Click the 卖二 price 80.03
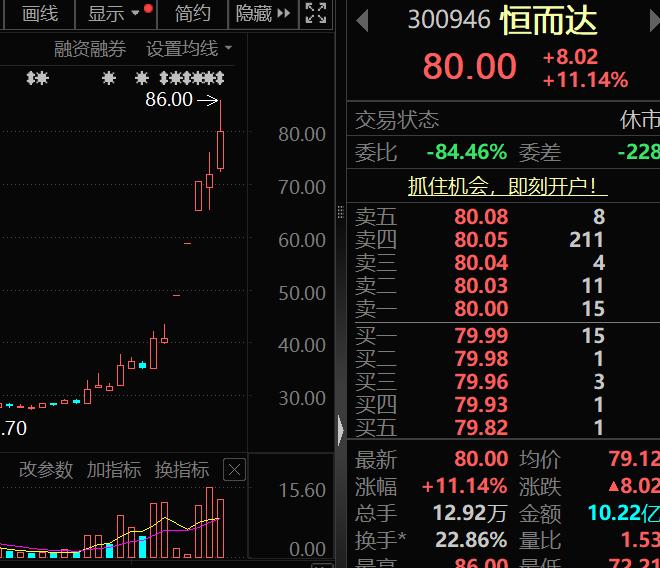This screenshot has height=568, width=660. [481, 286]
